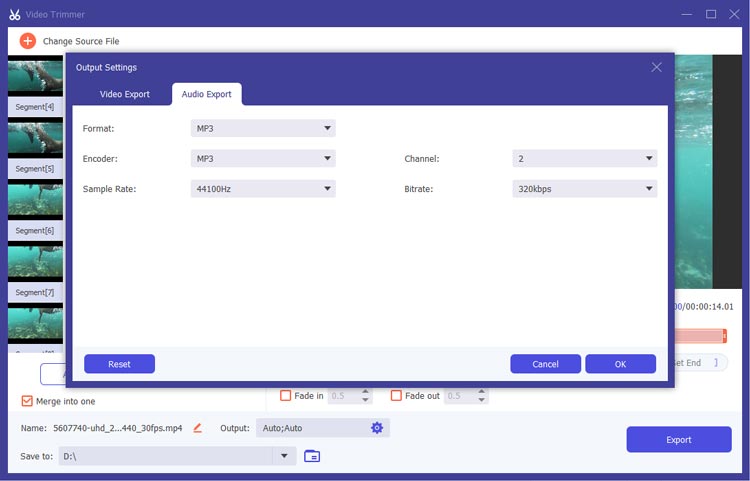Open the Save to path dropdown
Viewport: 750px width, 481px height.
point(285,456)
